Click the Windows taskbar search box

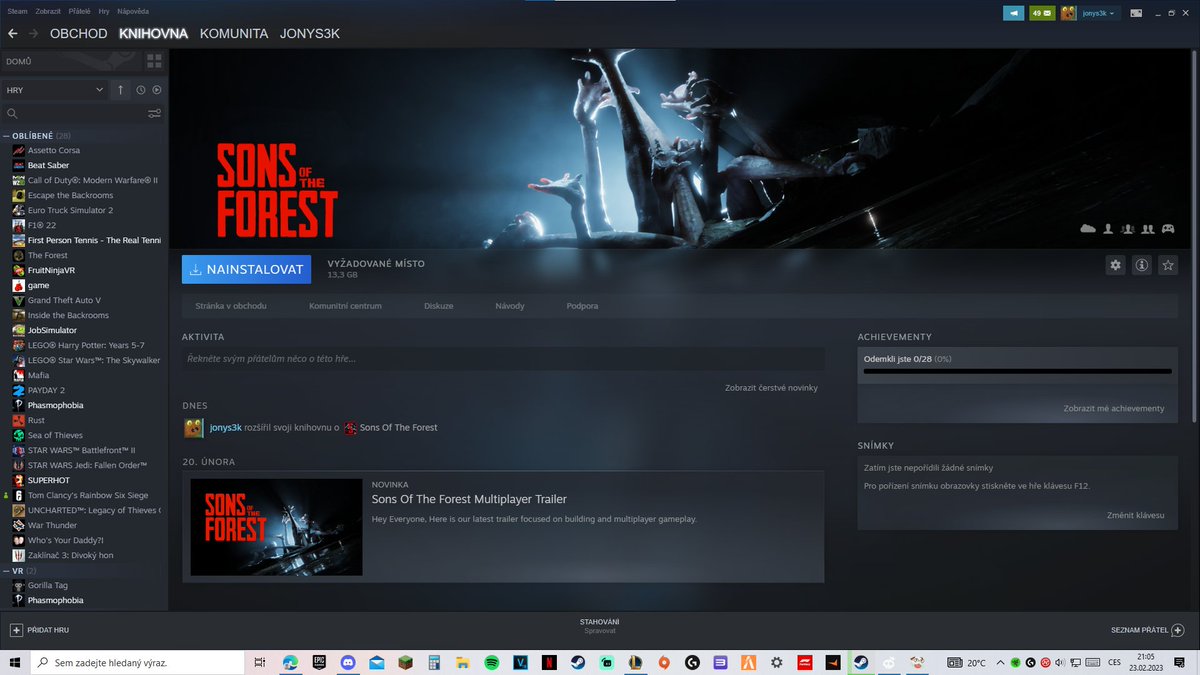point(136,662)
